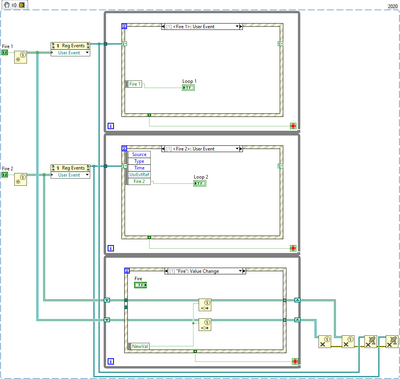Open the User Event dropdown on second Reg Events node
Image resolution: width=400 pixels, height=379 pixels.
click(x=70, y=175)
